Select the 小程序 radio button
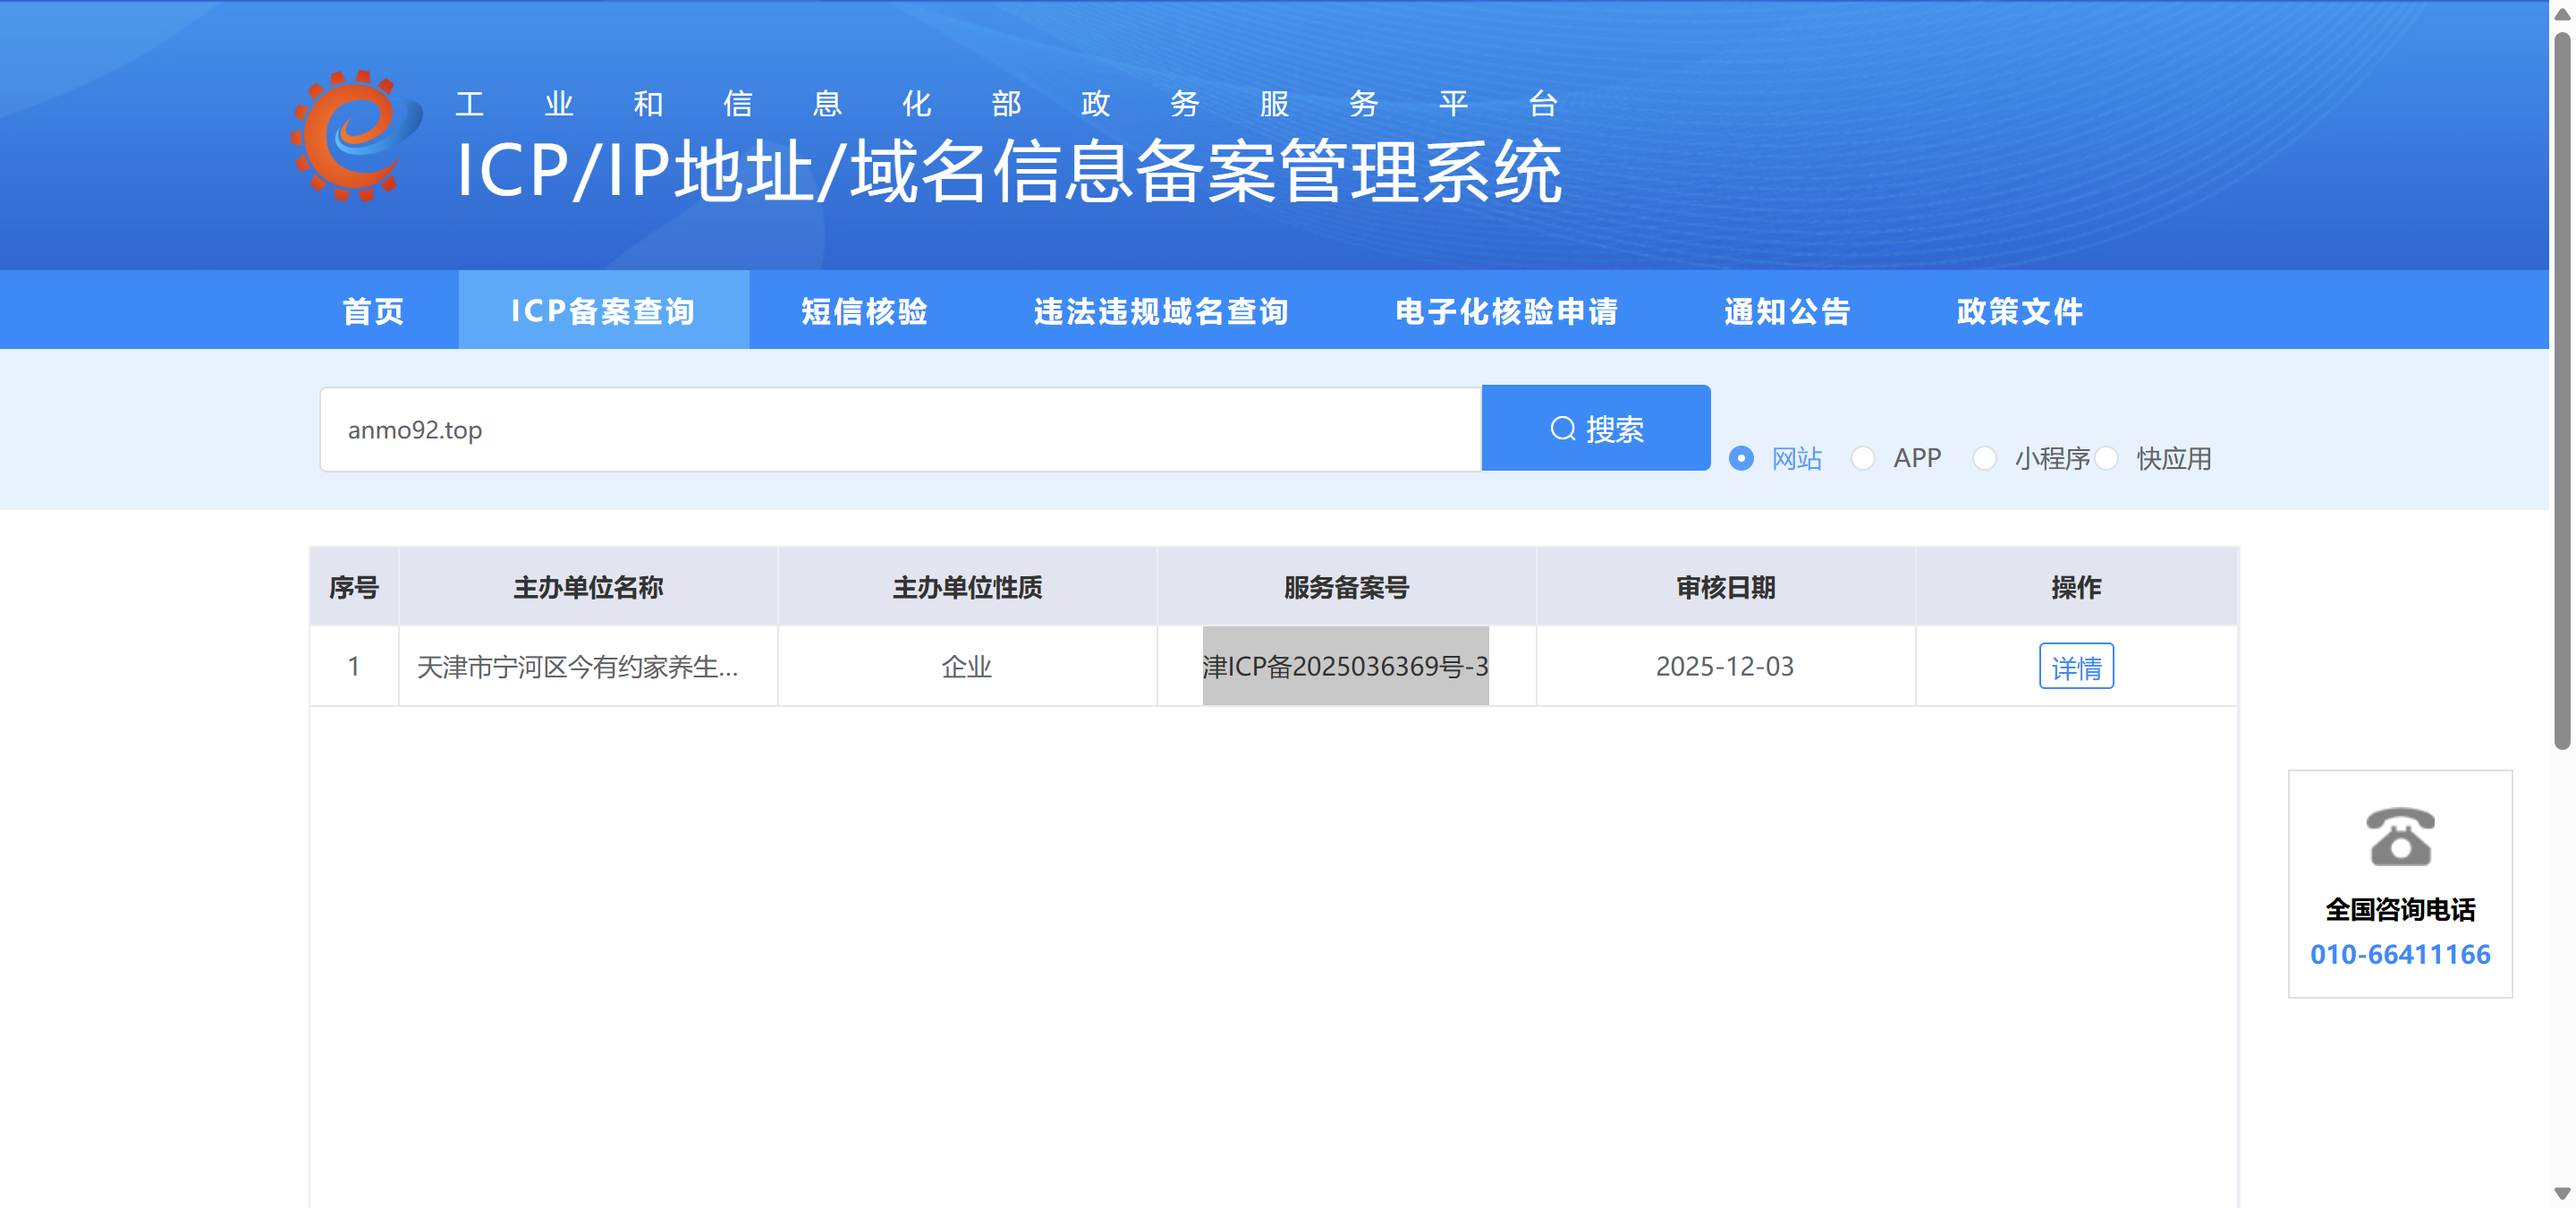This screenshot has width=2576, height=1208. coord(1984,458)
